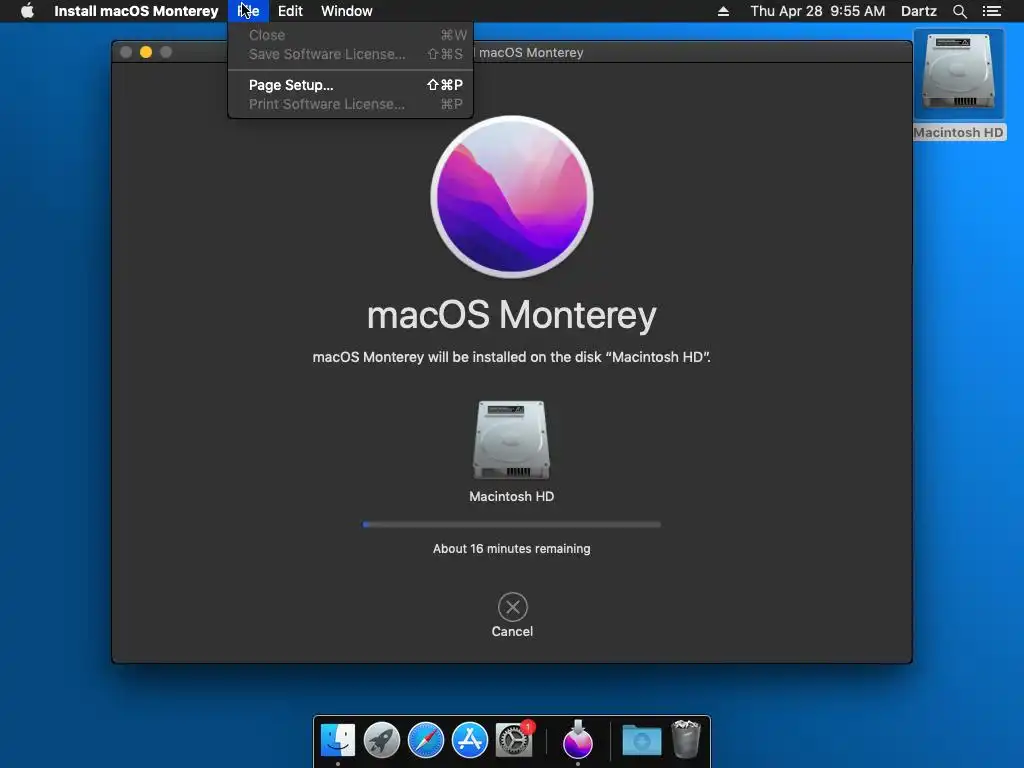Open Macintosh HD desktop drive icon
Image resolution: width=1024 pixels, height=768 pixels.
tap(959, 73)
